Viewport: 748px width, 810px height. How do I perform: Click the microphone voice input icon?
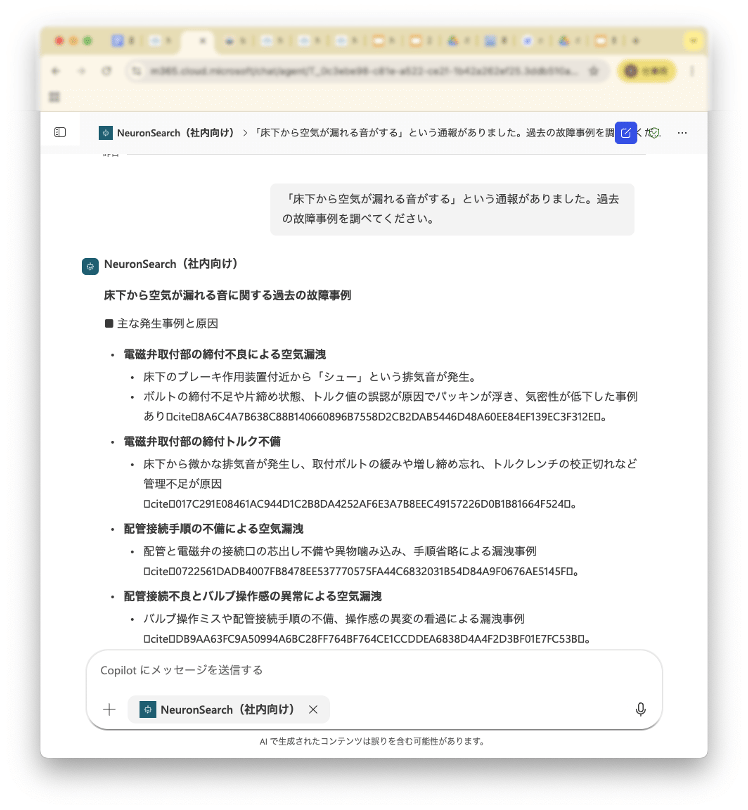[x=640, y=709]
